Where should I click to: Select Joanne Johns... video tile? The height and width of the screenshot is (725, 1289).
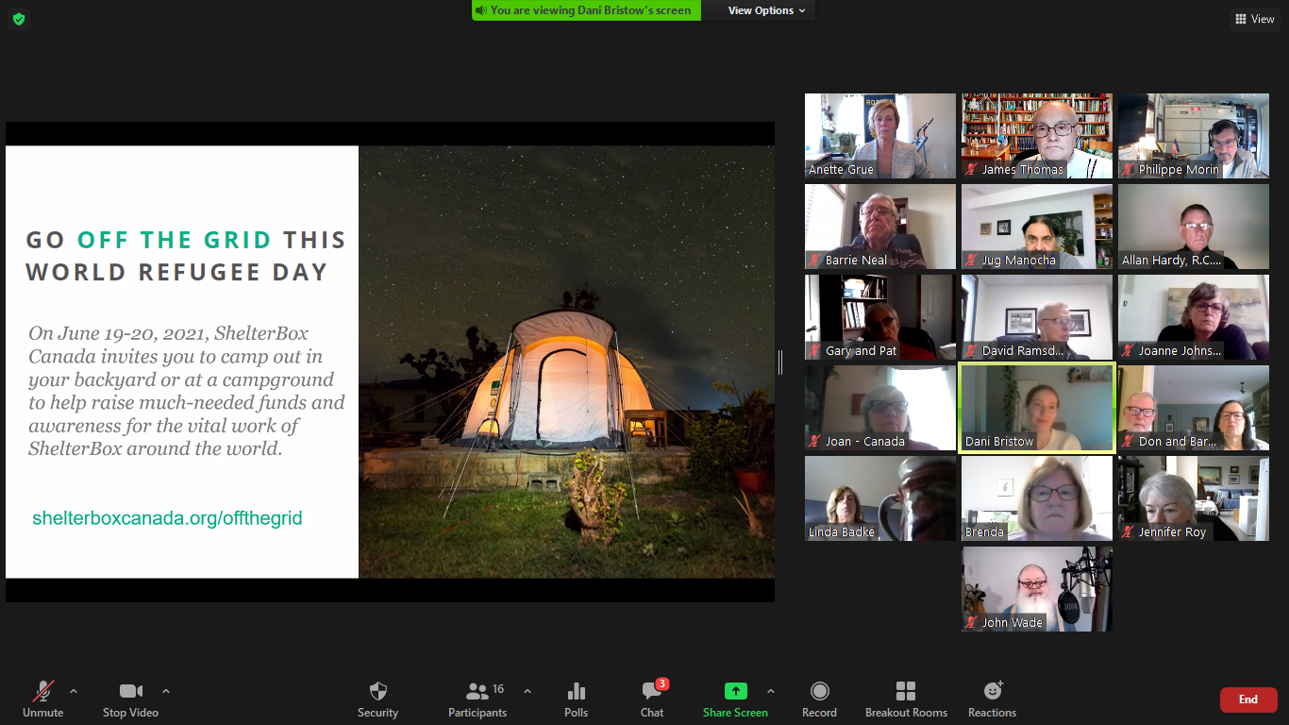pyautogui.click(x=1193, y=317)
